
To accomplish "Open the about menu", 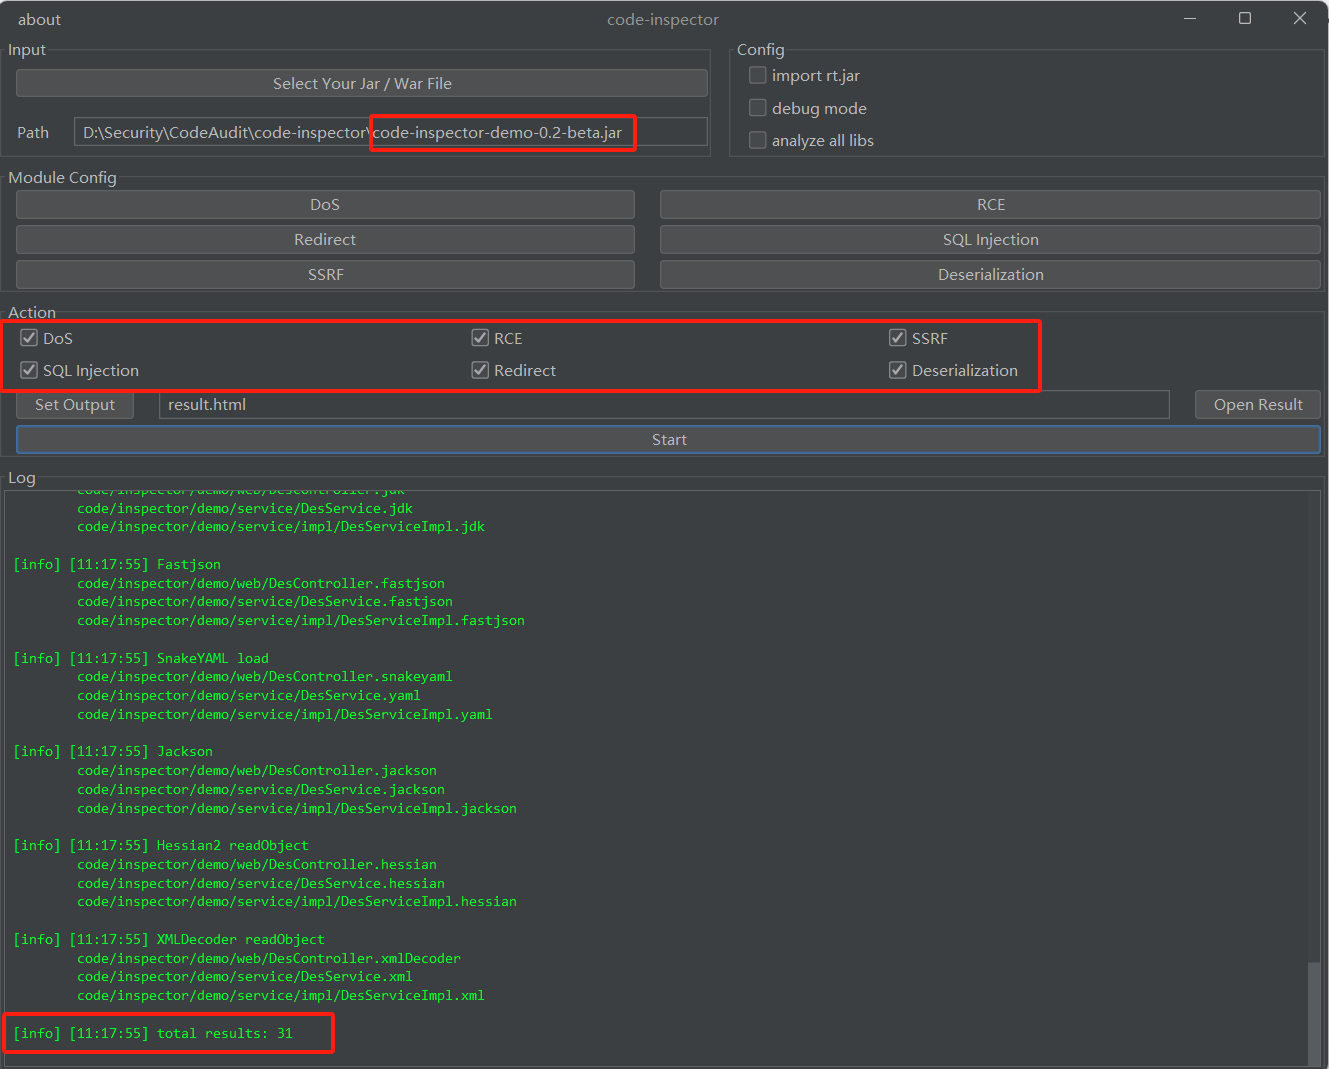I will coord(39,19).
